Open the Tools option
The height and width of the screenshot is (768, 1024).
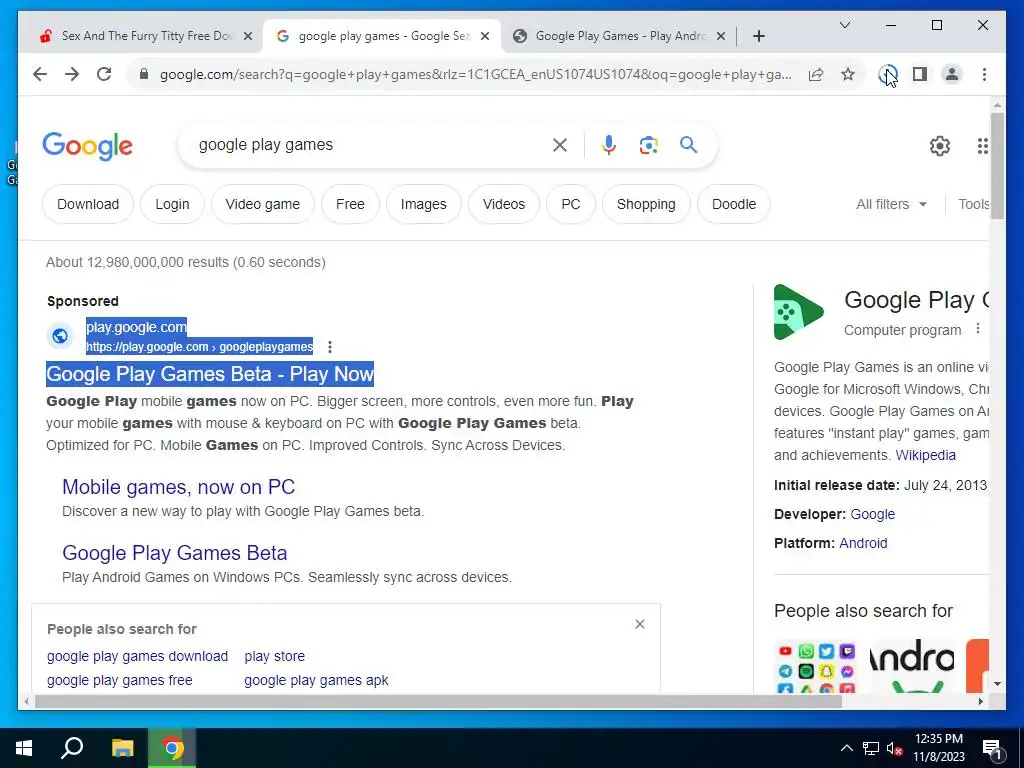tap(973, 204)
